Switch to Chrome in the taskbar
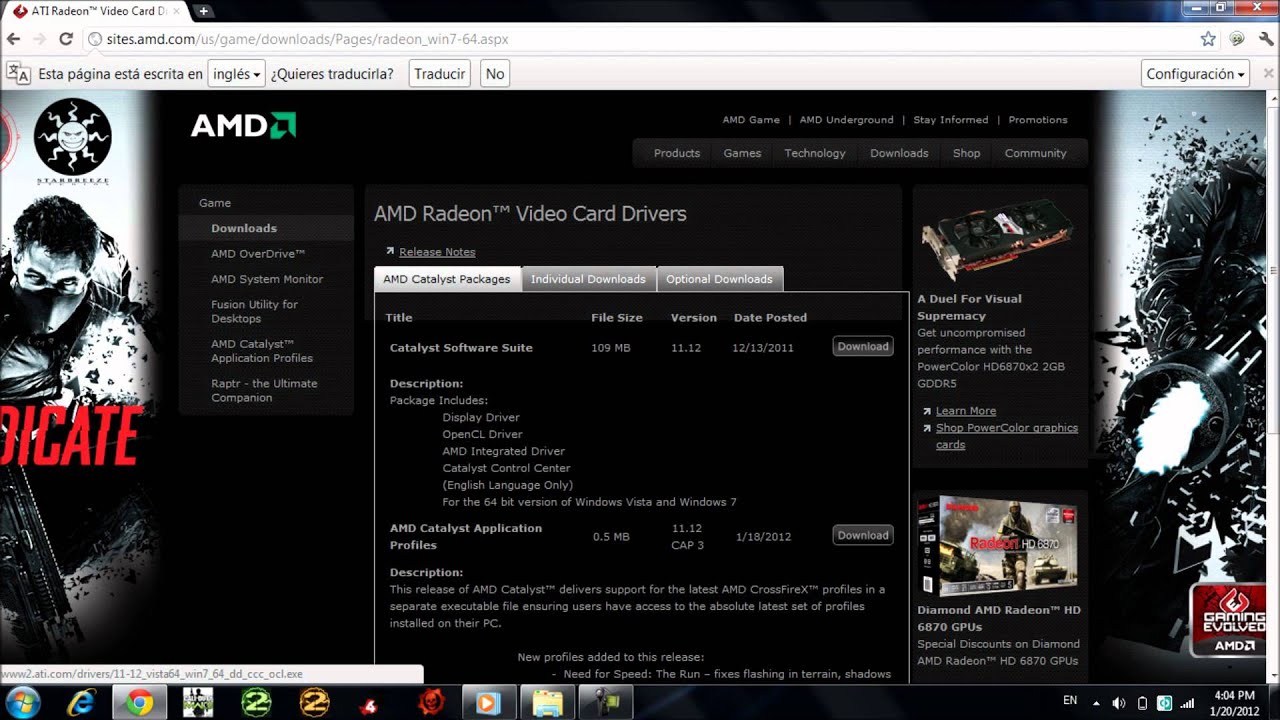This screenshot has height=720, width=1280. [139, 703]
